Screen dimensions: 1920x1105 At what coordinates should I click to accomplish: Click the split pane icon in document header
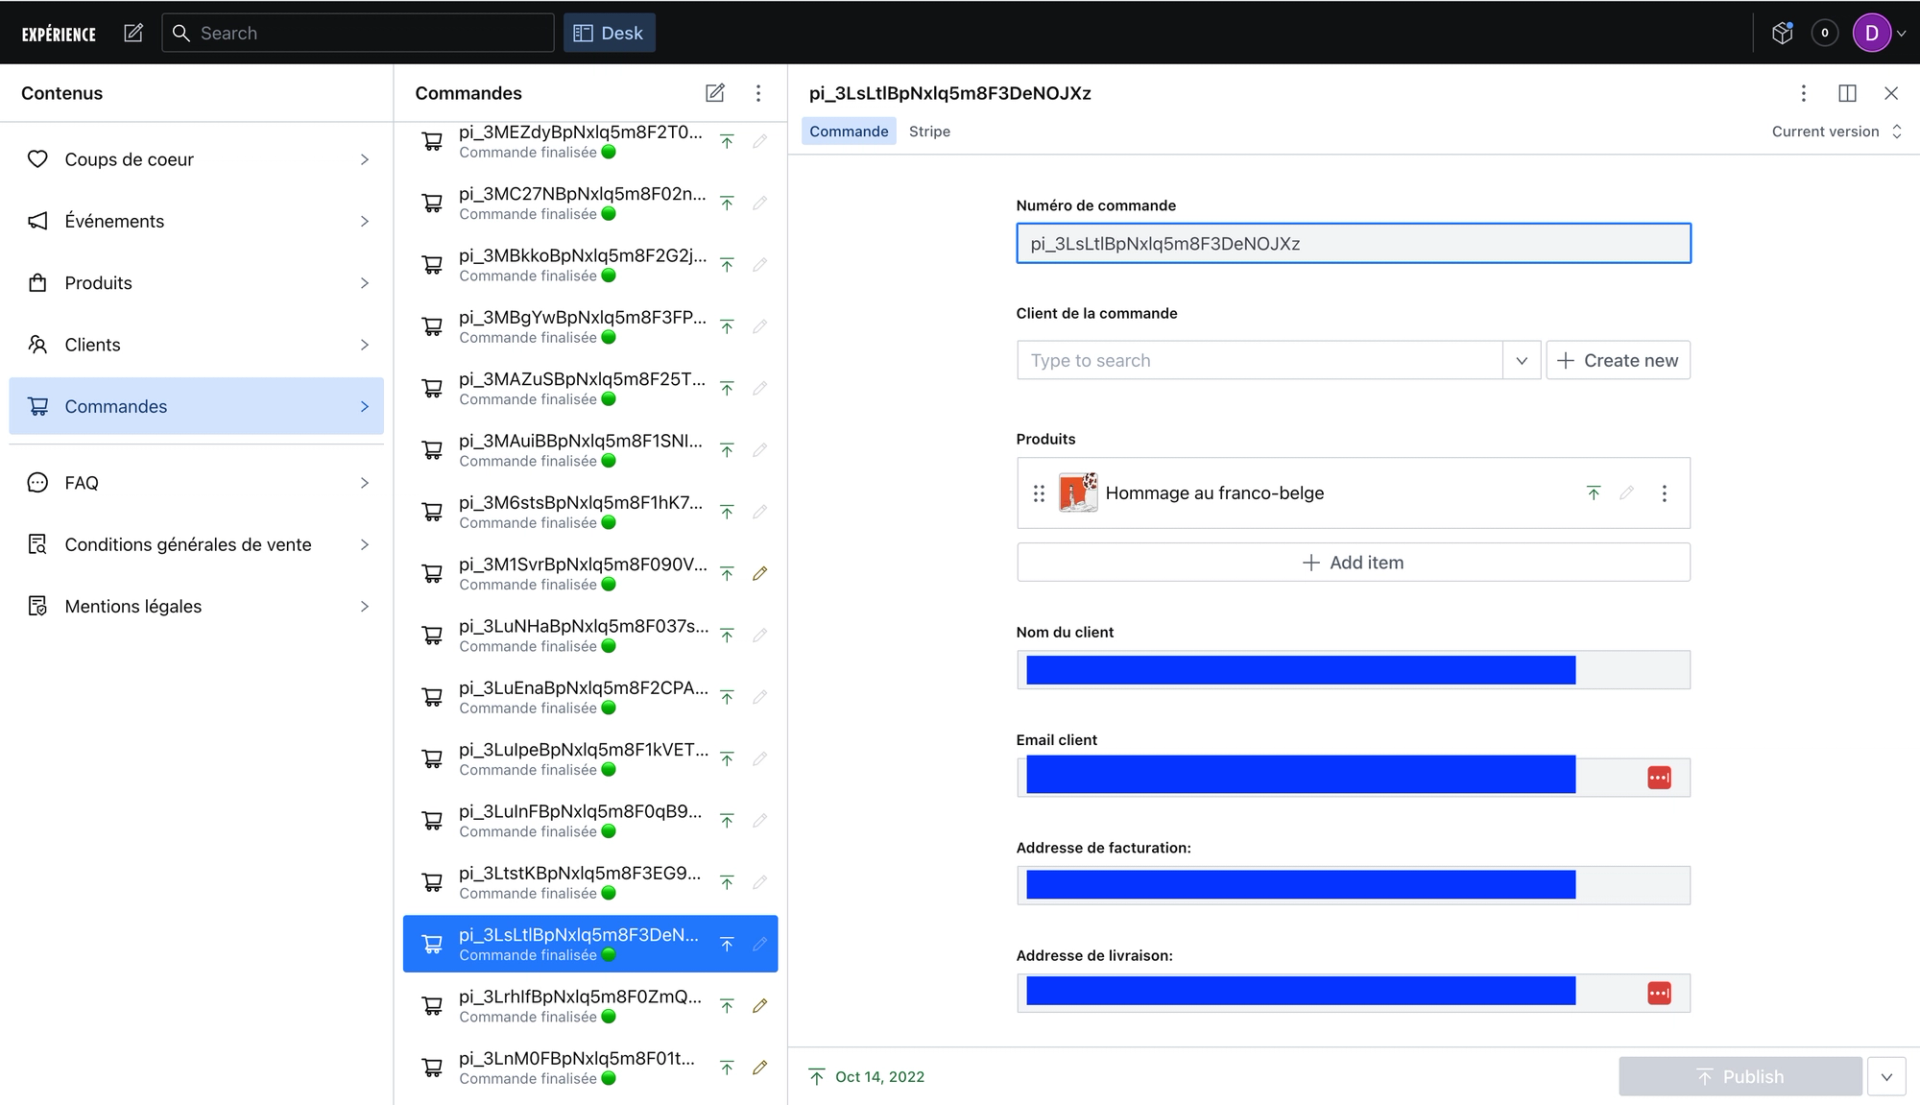point(1847,93)
